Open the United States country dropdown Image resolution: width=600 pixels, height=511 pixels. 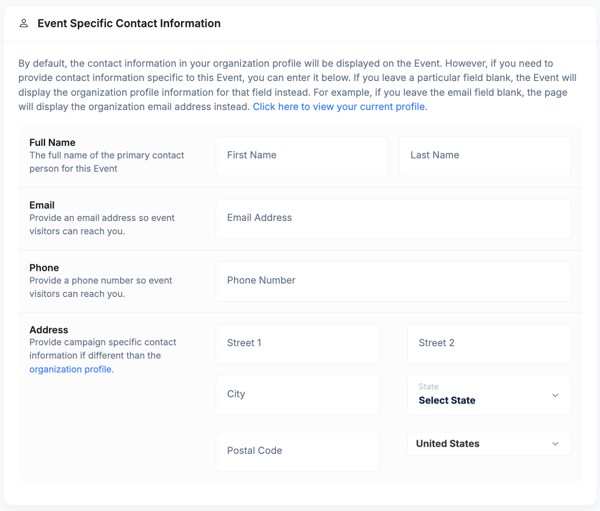click(488, 444)
